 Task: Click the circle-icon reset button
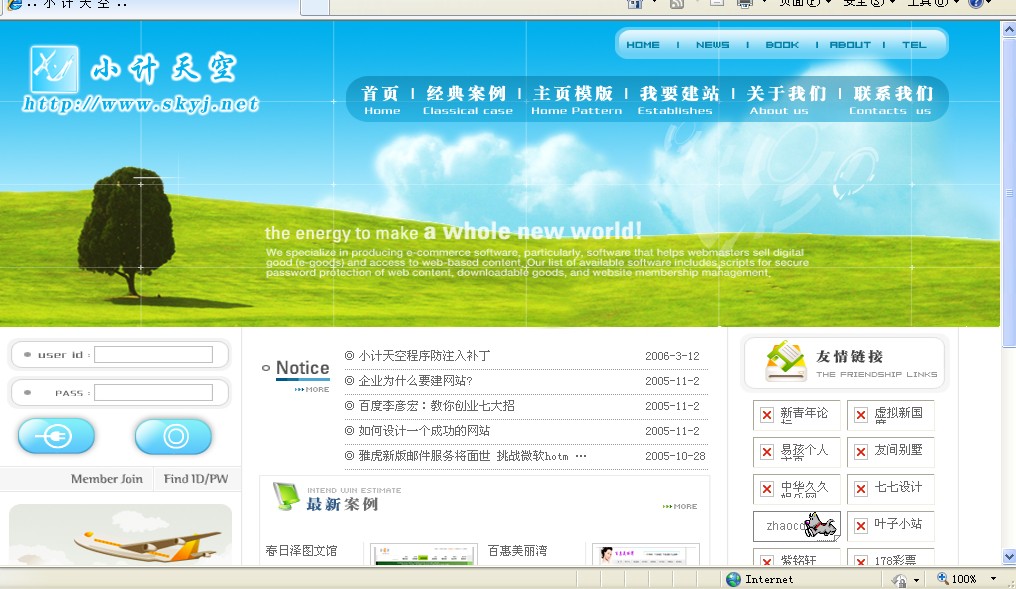[x=174, y=436]
